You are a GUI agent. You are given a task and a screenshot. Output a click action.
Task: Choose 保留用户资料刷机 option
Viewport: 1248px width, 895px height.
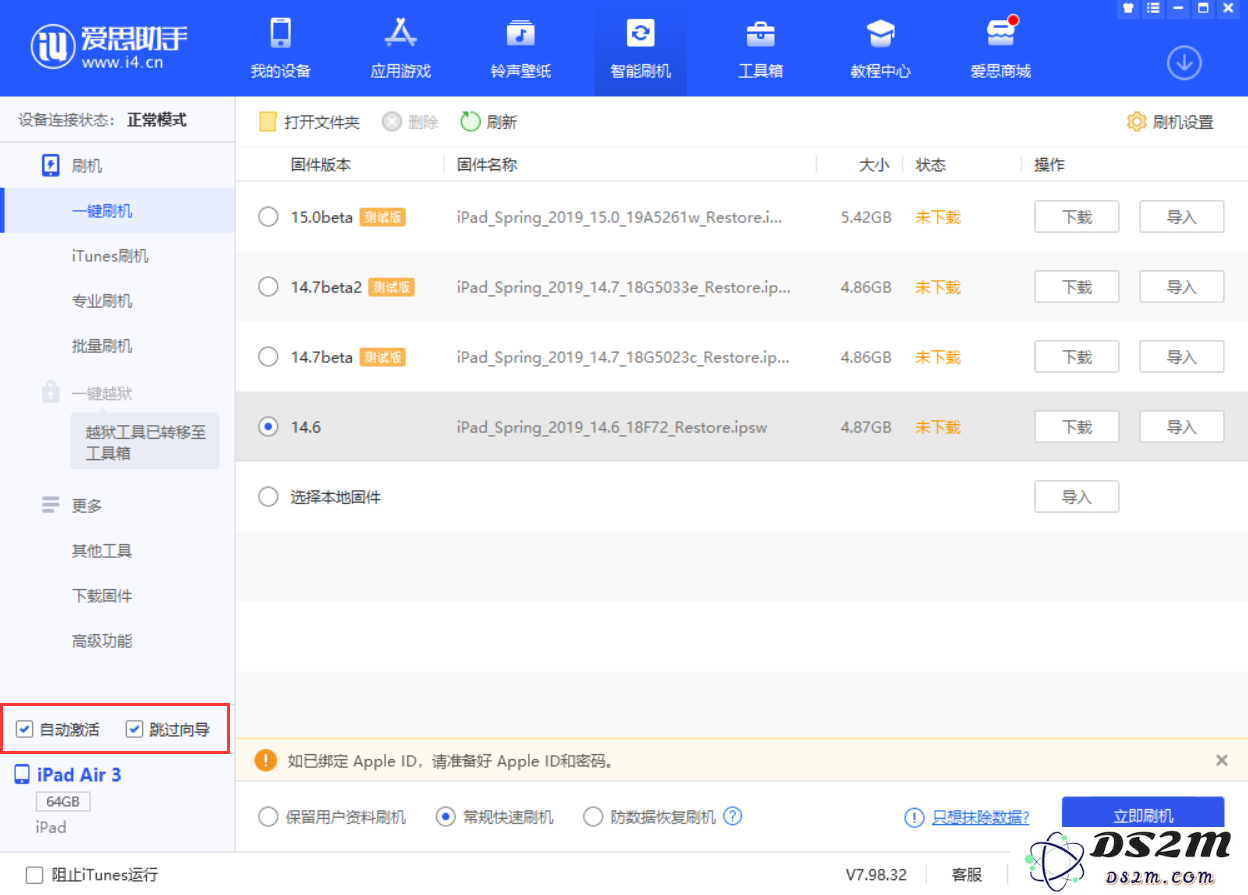(268, 817)
